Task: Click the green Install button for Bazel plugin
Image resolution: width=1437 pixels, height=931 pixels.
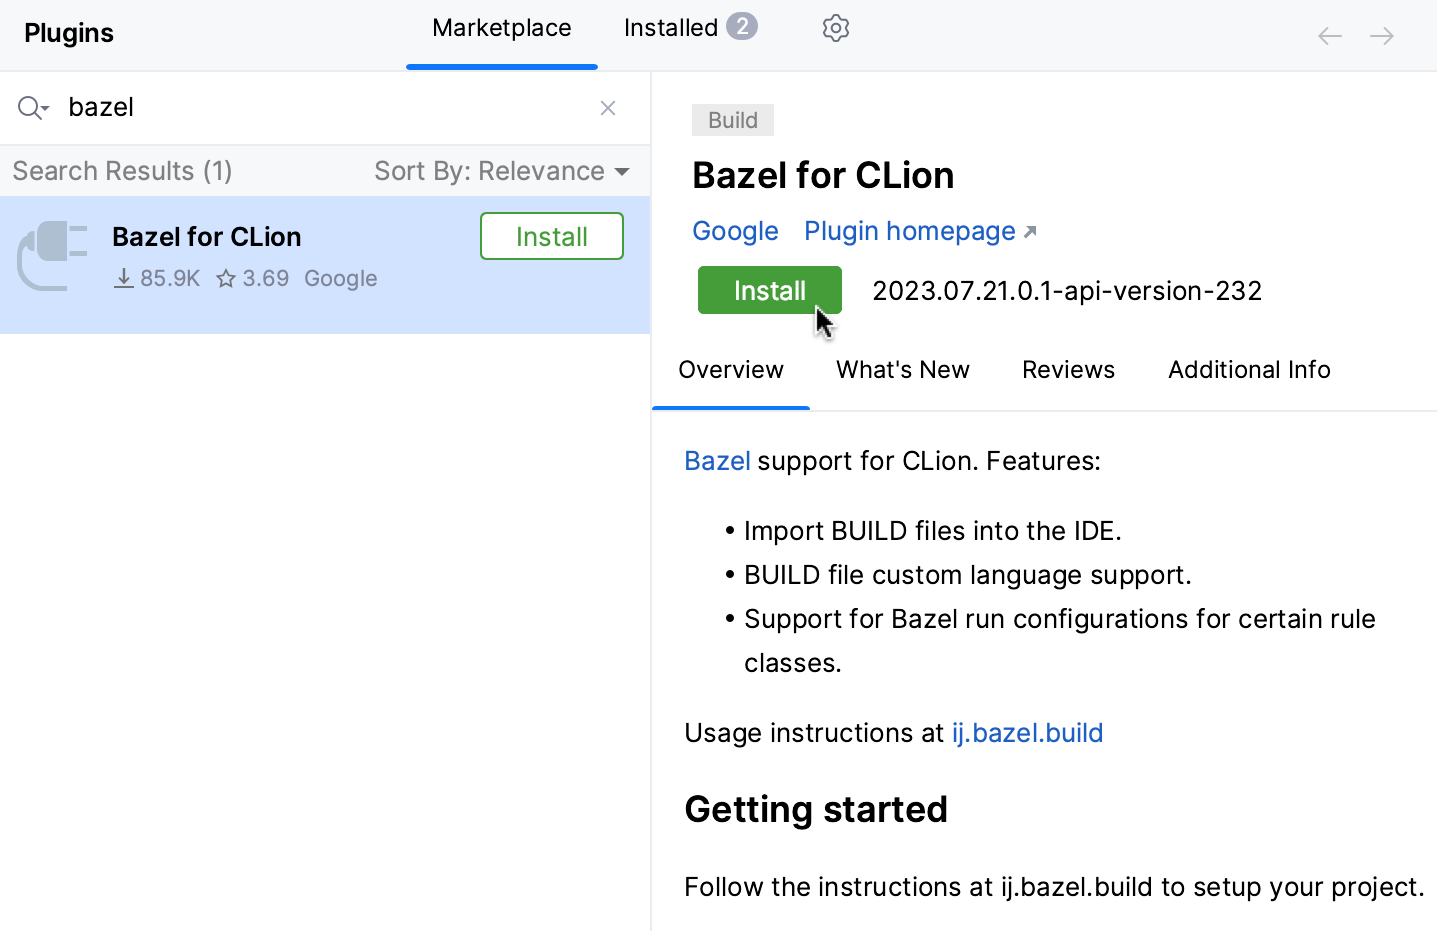Action: click(x=769, y=290)
